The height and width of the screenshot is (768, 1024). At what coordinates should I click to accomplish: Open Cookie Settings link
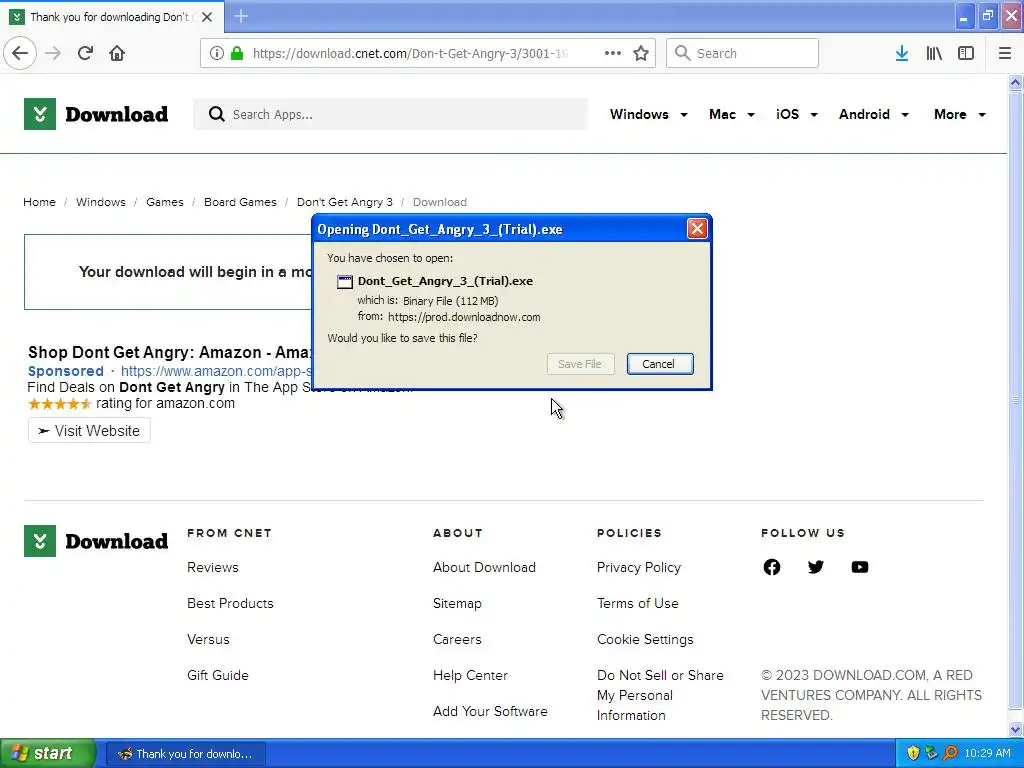point(645,639)
